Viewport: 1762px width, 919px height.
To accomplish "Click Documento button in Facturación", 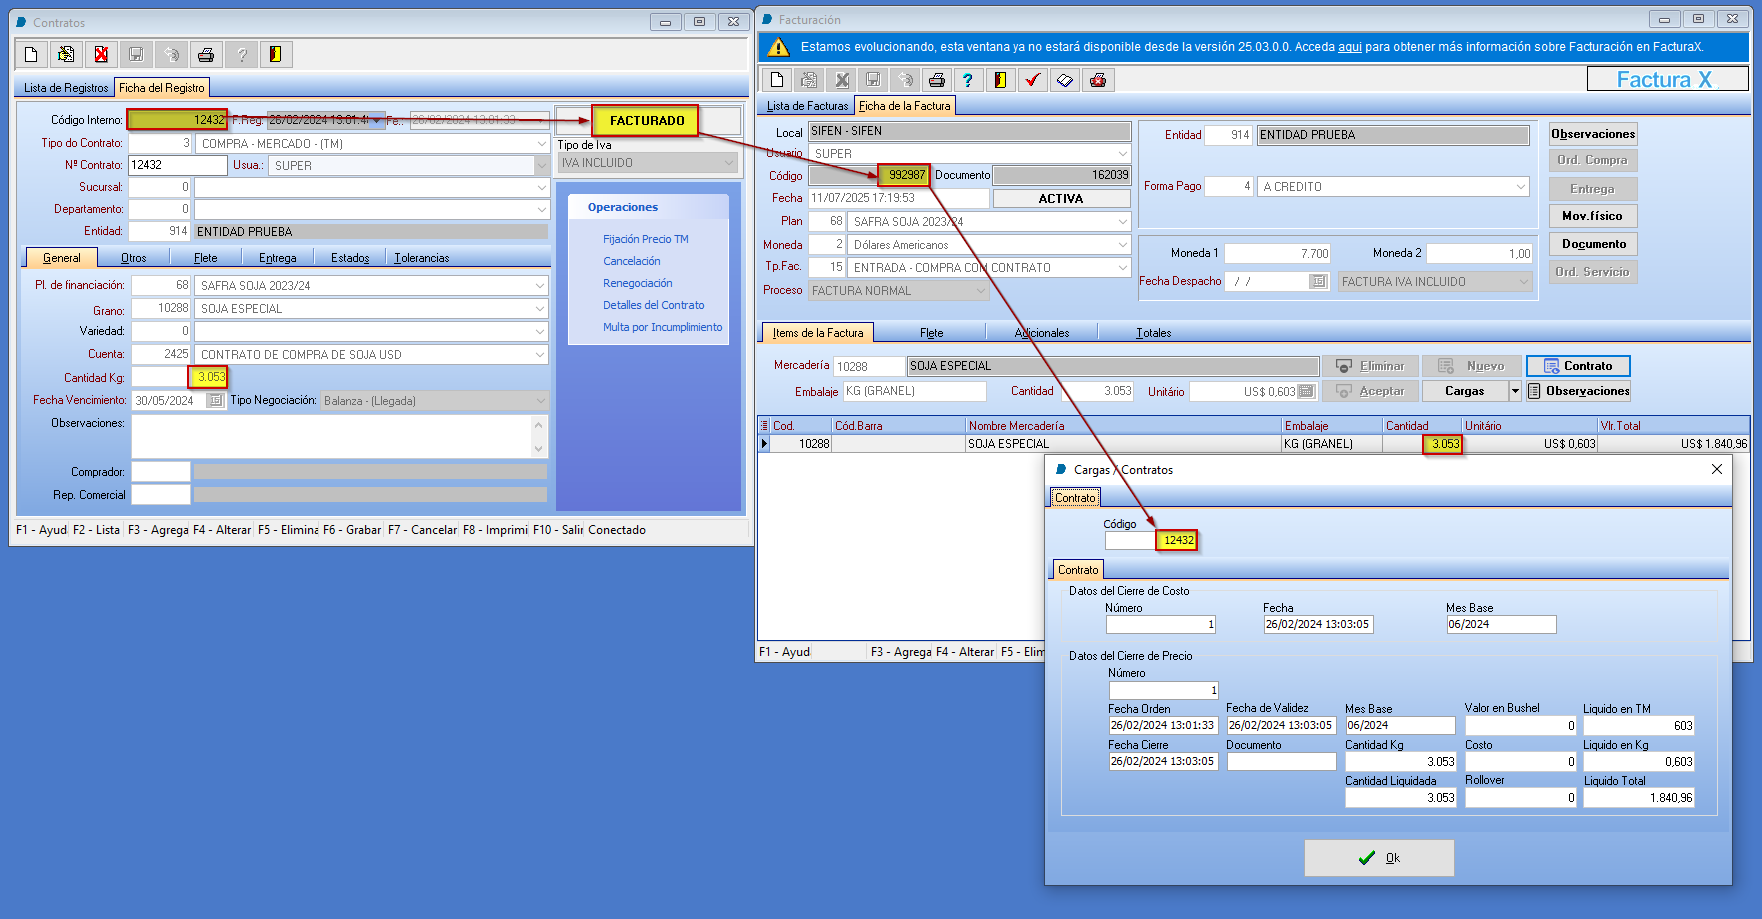I will [1593, 244].
